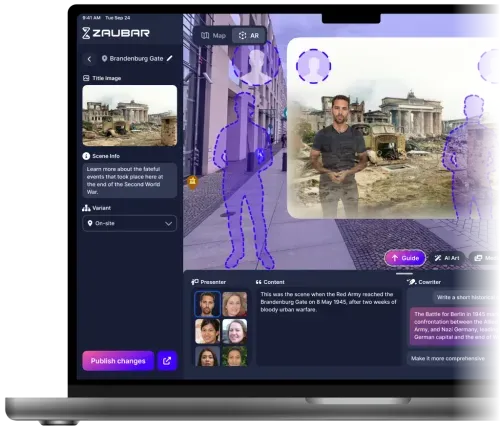The width and height of the screenshot is (500, 433).
Task: Click the Cowriter section icon
Action: pyautogui.click(x=412, y=282)
